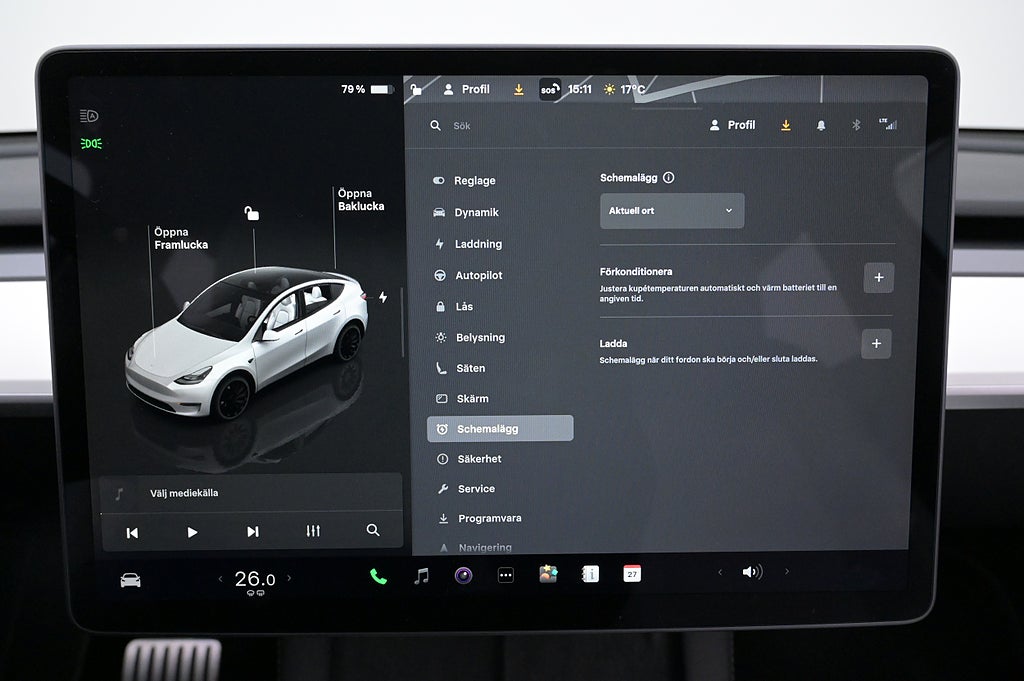
Task: Open the notifications bell icon
Action: point(821,126)
